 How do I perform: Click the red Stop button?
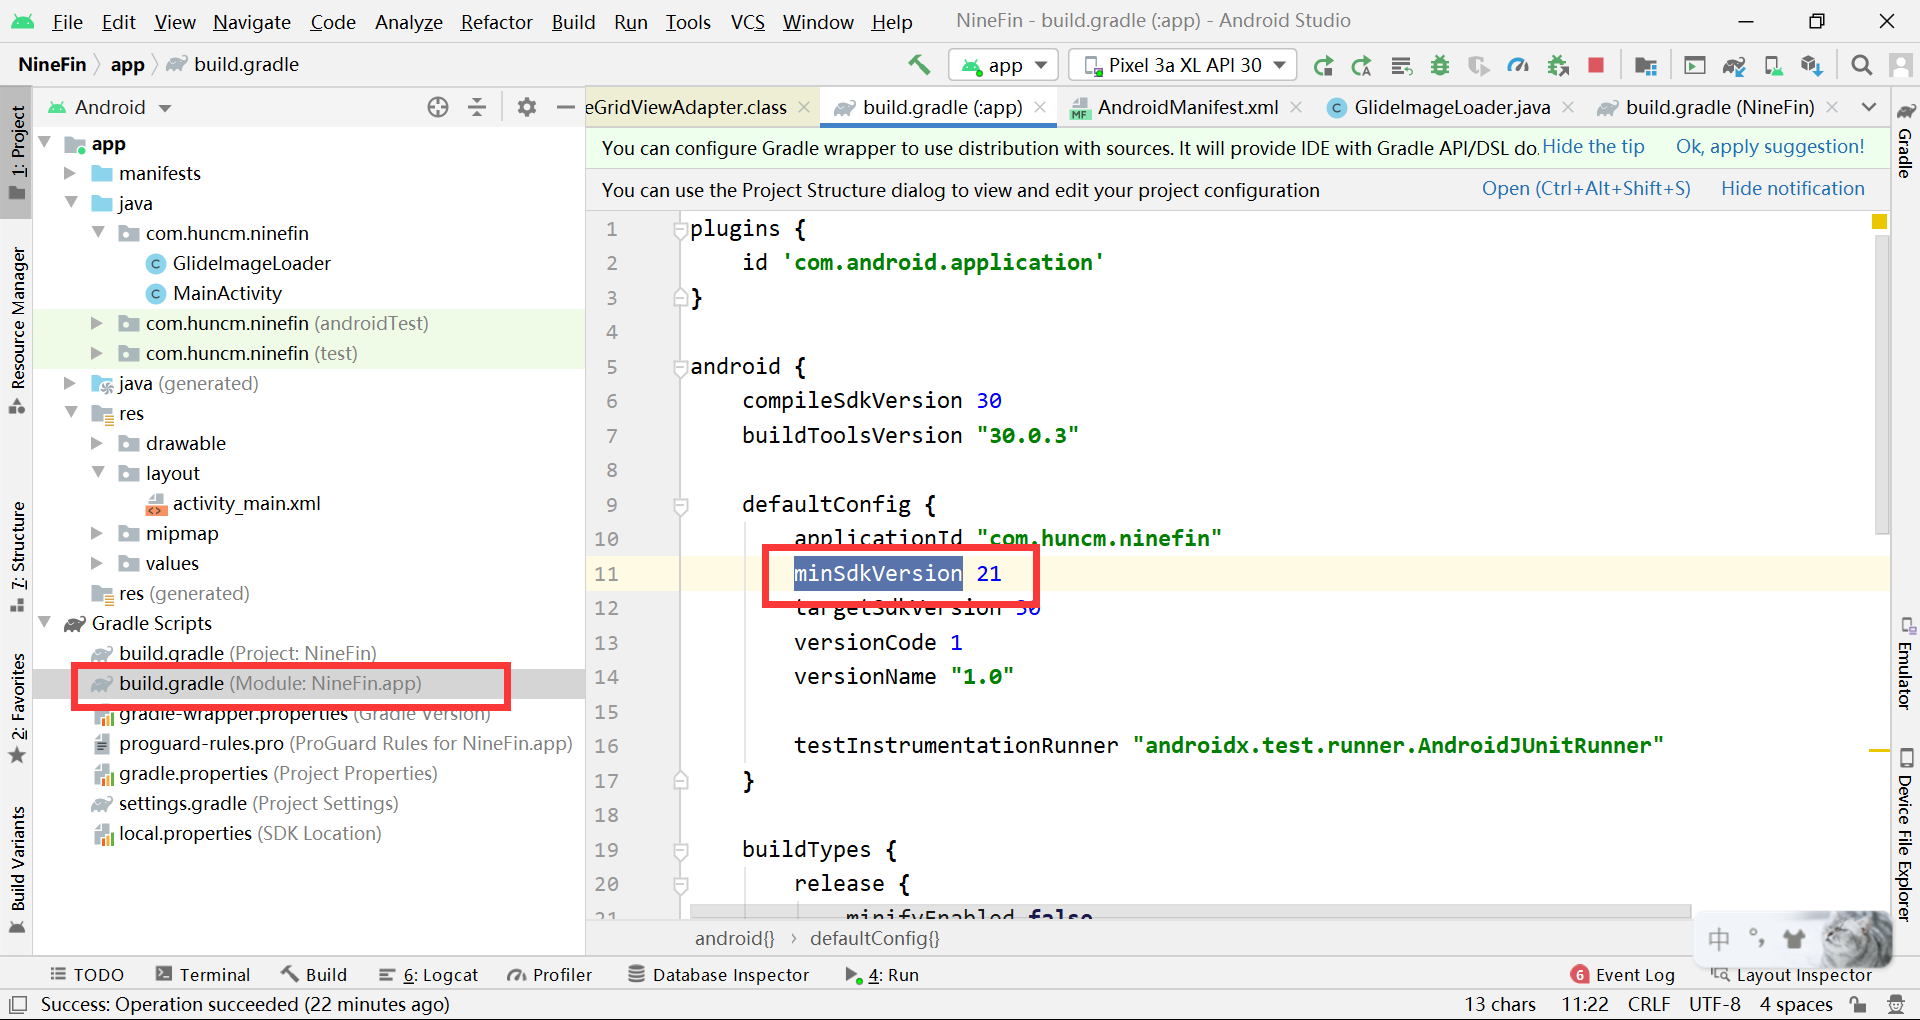pyautogui.click(x=1596, y=65)
